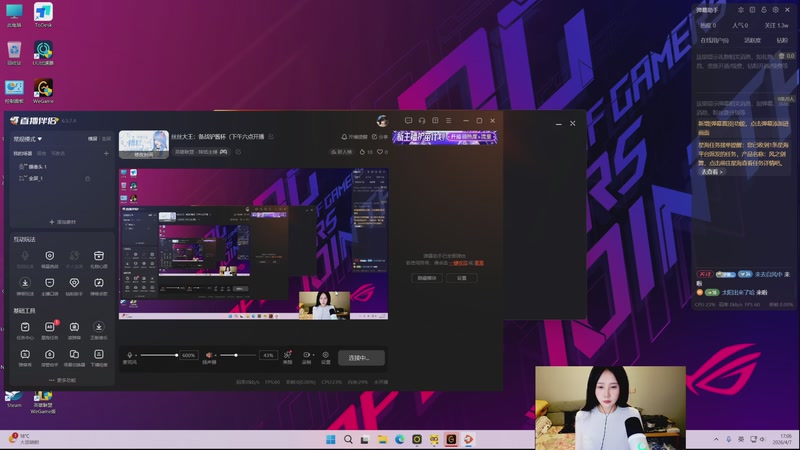Open the greyed microphone interaction tool
This screenshot has height=450, width=800.
click(25, 258)
